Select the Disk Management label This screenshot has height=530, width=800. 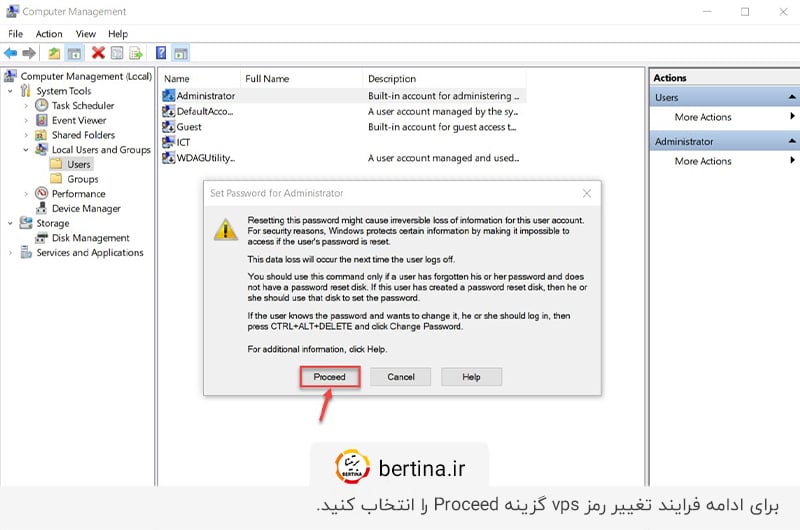[x=91, y=238]
